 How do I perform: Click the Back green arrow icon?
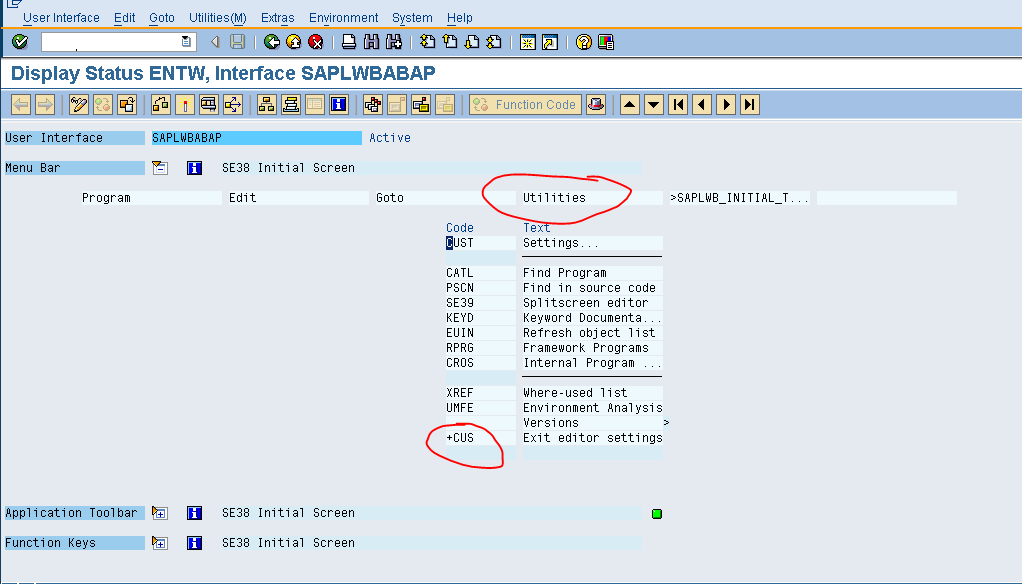tap(271, 41)
